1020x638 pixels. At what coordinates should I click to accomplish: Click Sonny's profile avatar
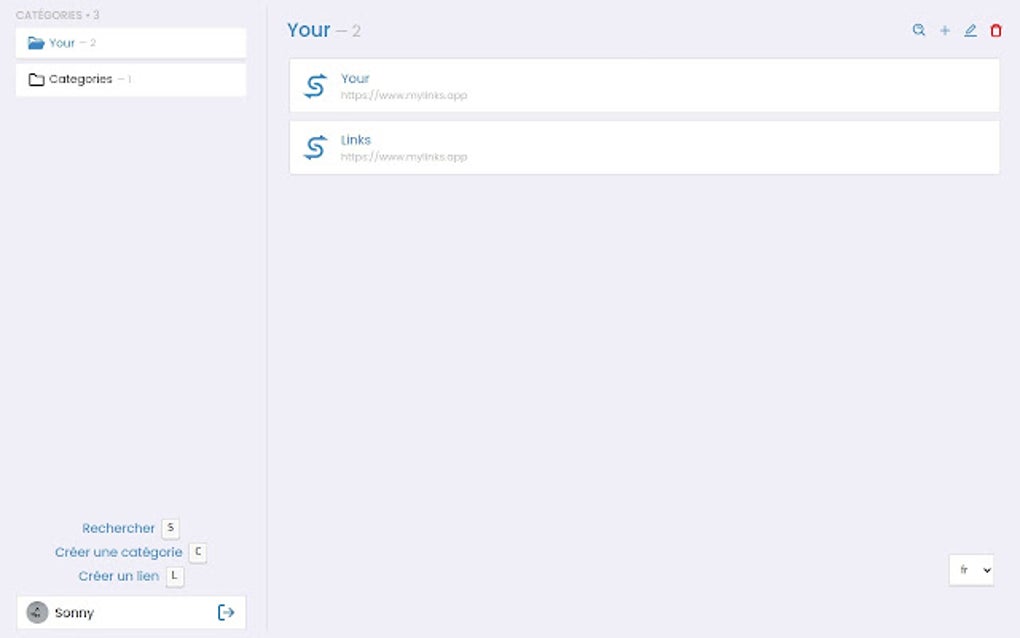[37, 612]
